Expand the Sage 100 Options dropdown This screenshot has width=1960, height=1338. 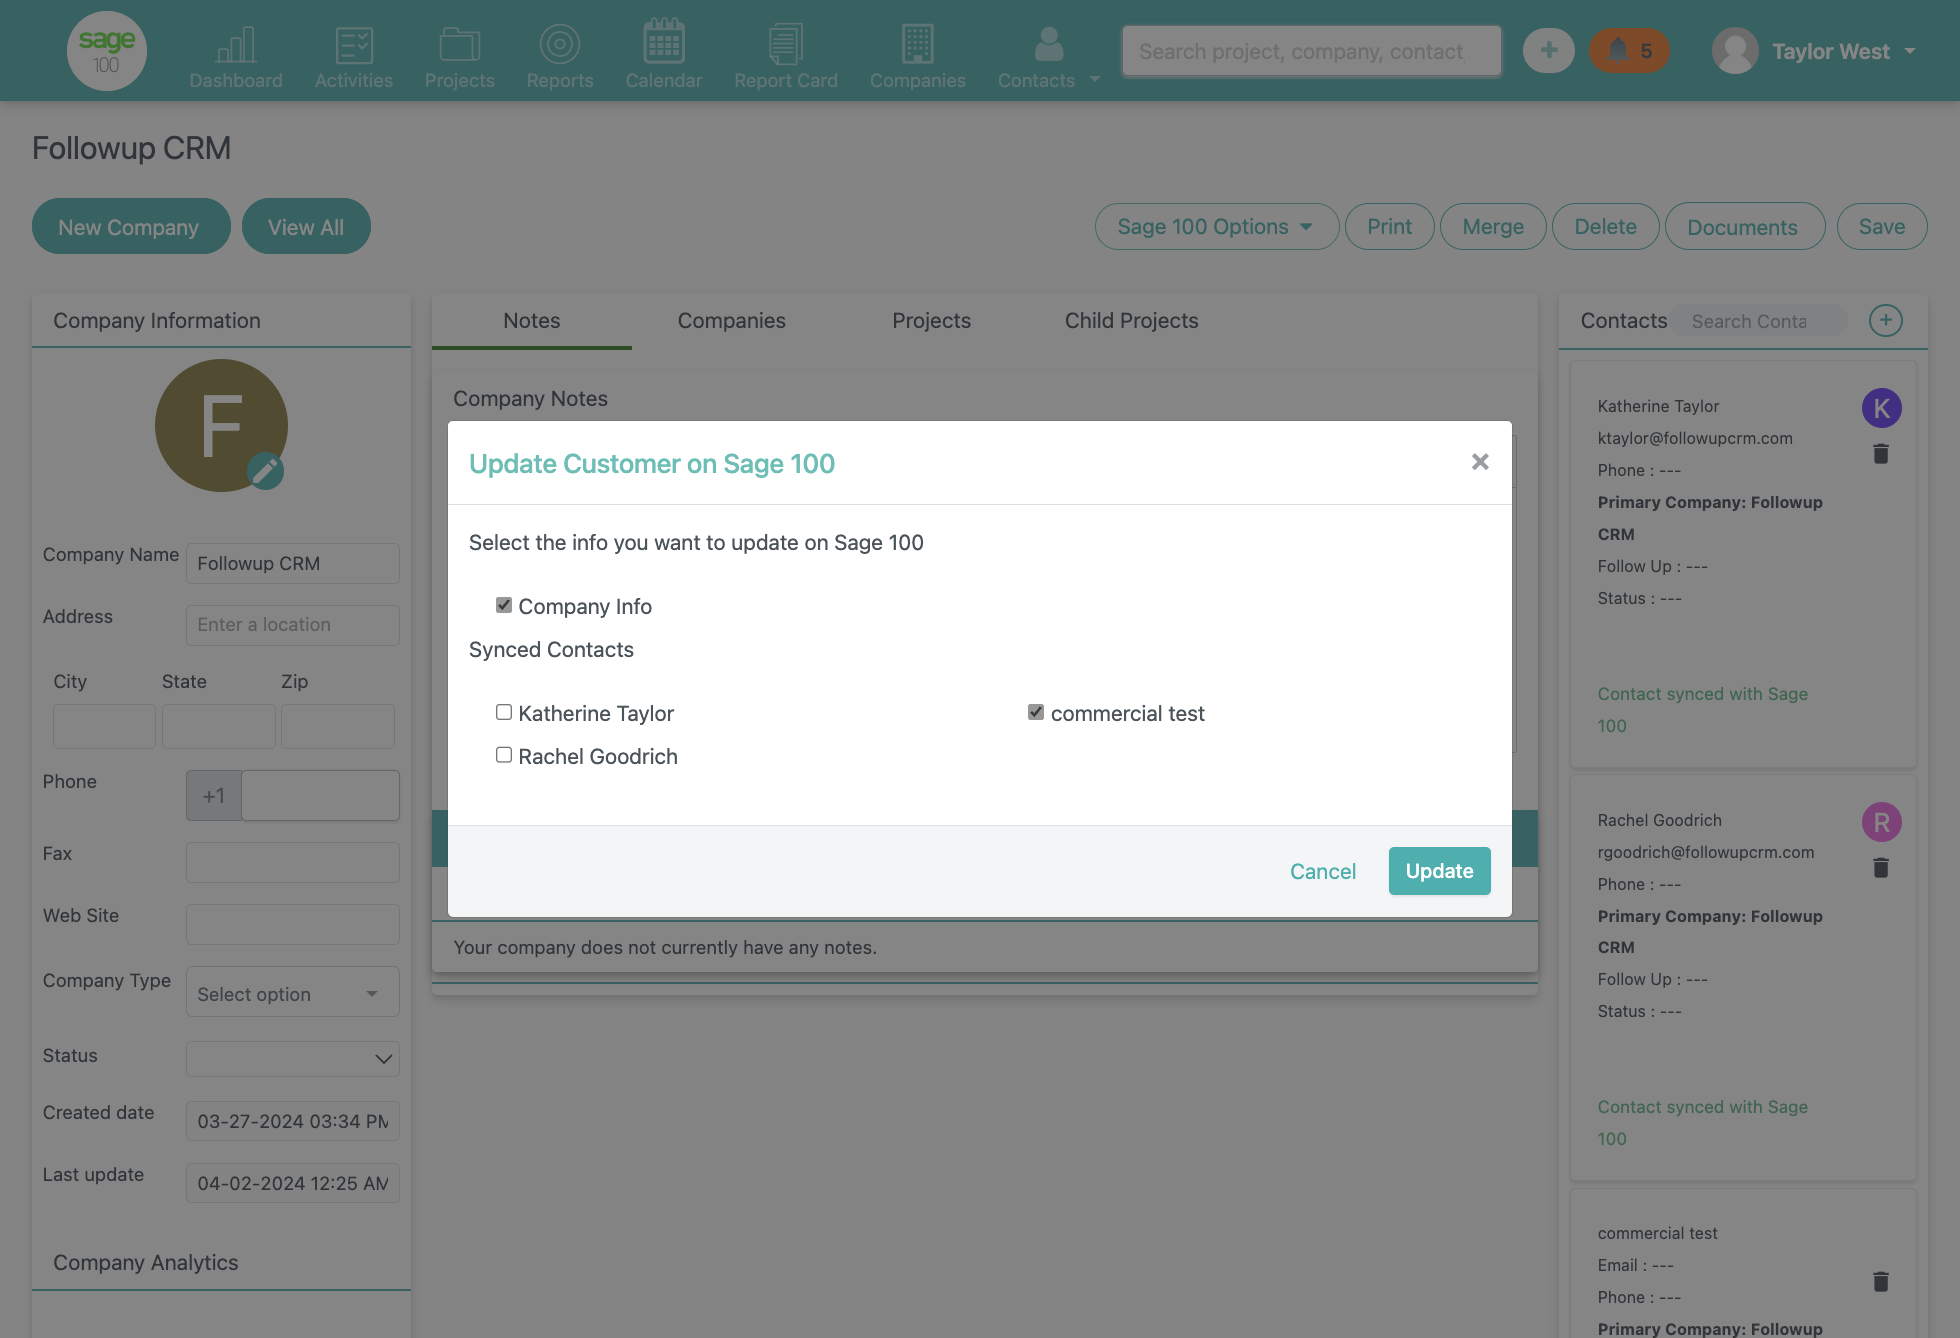click(1216, 227)
